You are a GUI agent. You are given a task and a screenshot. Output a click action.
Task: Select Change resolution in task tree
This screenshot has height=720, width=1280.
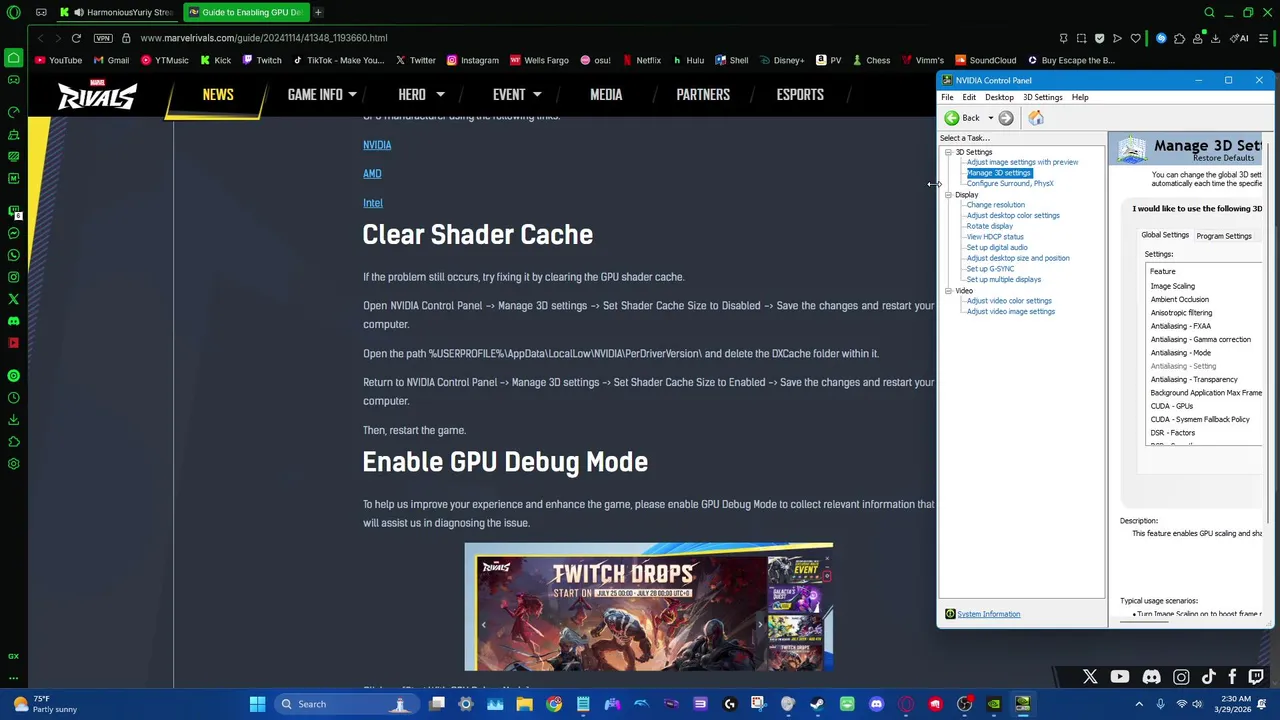(x=995, y=205)
